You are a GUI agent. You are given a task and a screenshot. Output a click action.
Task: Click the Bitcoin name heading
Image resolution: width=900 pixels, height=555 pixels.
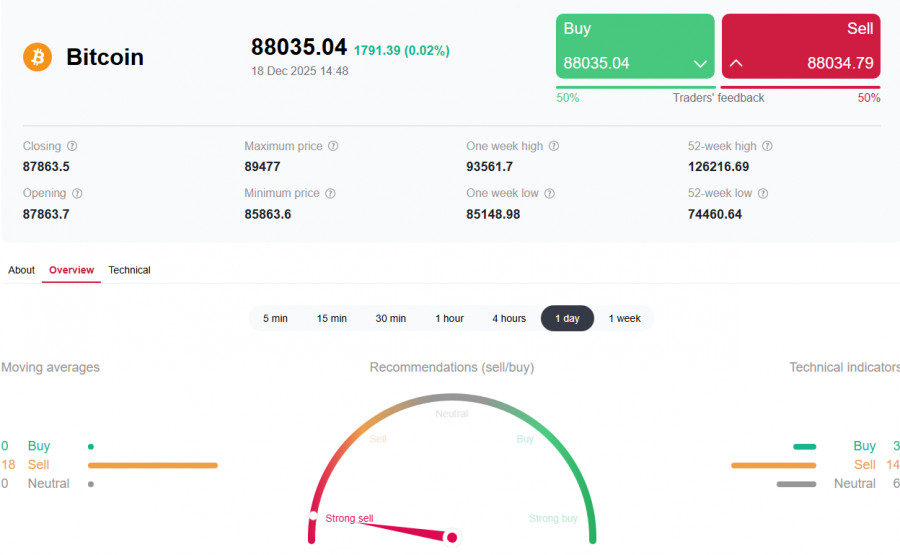[x=105, y=57]
